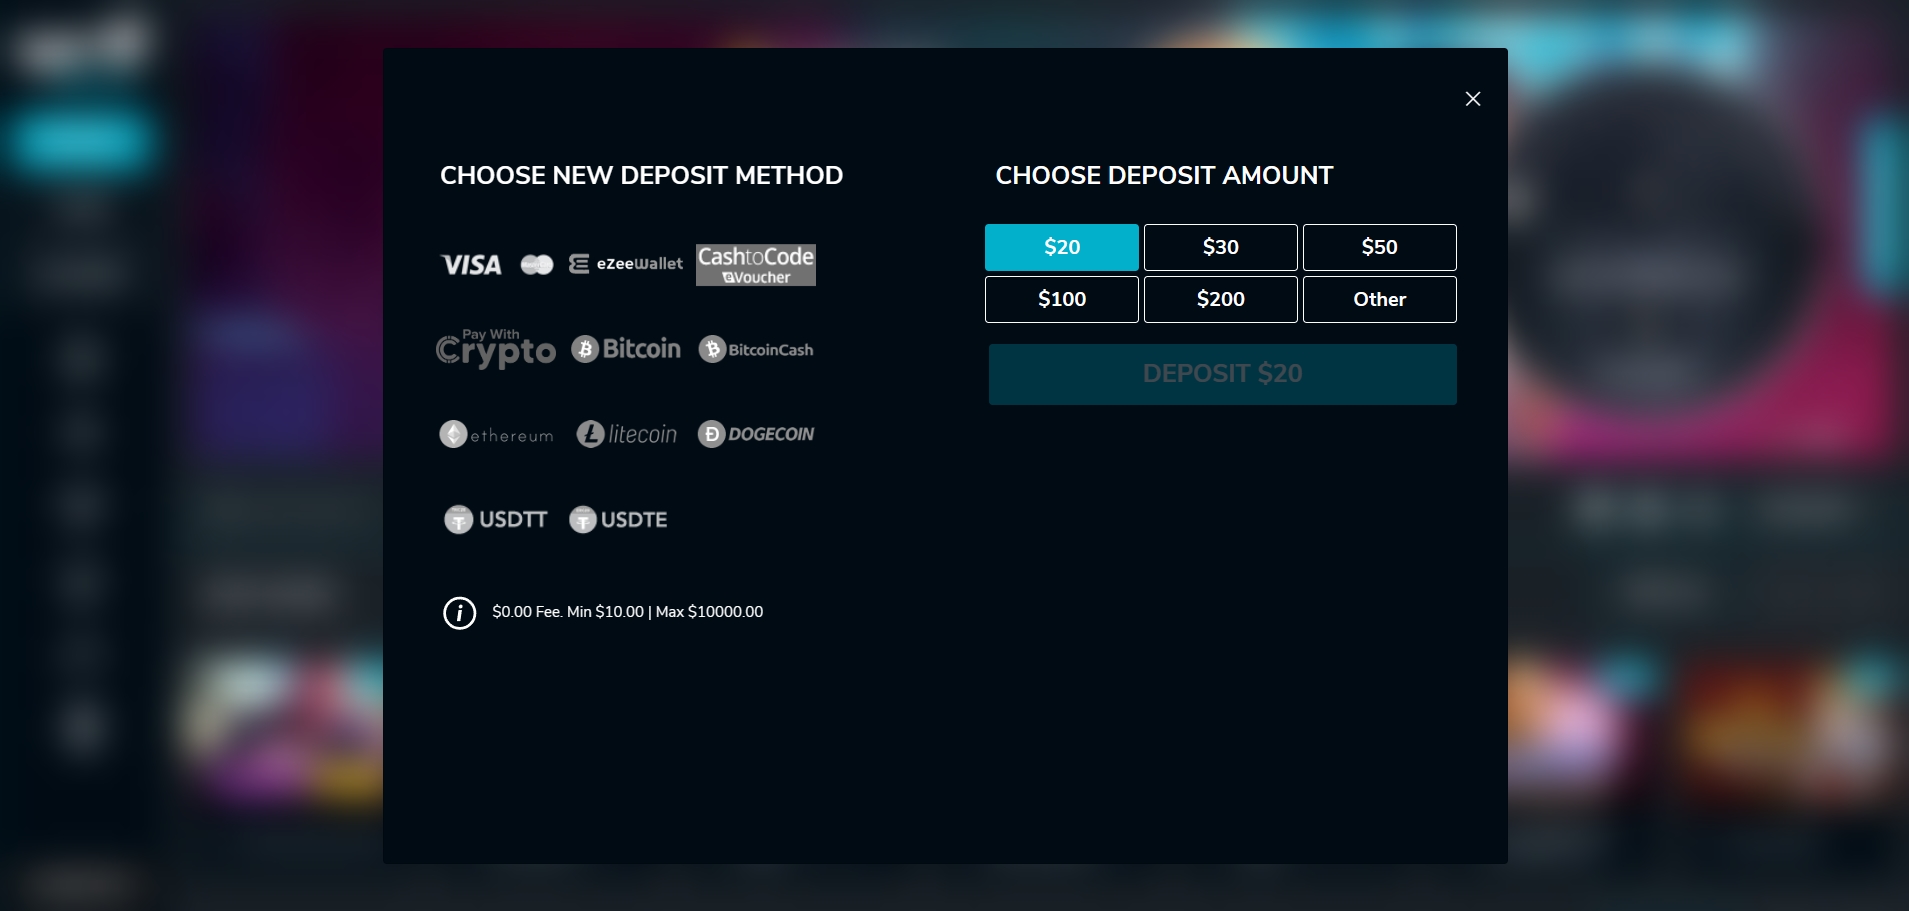Pick the CashtoCode Voucher option
The height and width of the screenshot is (911, 1909).
[x=755, y=264]
